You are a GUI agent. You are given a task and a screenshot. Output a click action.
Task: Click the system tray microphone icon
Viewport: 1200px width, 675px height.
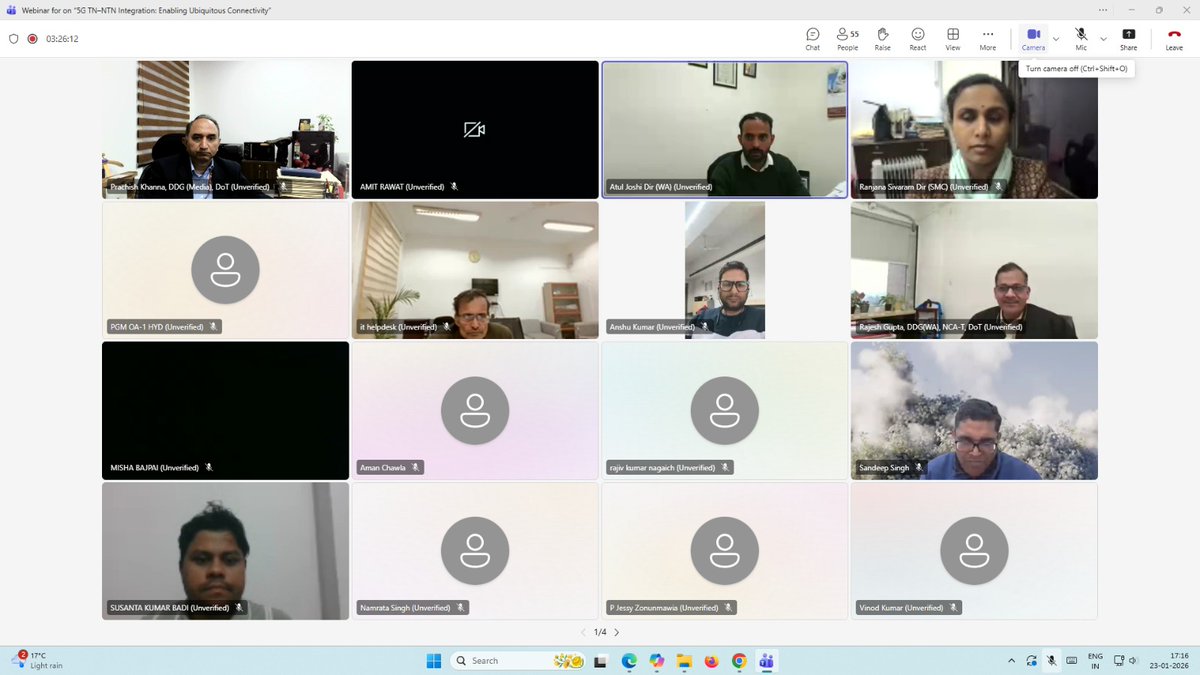pos(1052,661)
